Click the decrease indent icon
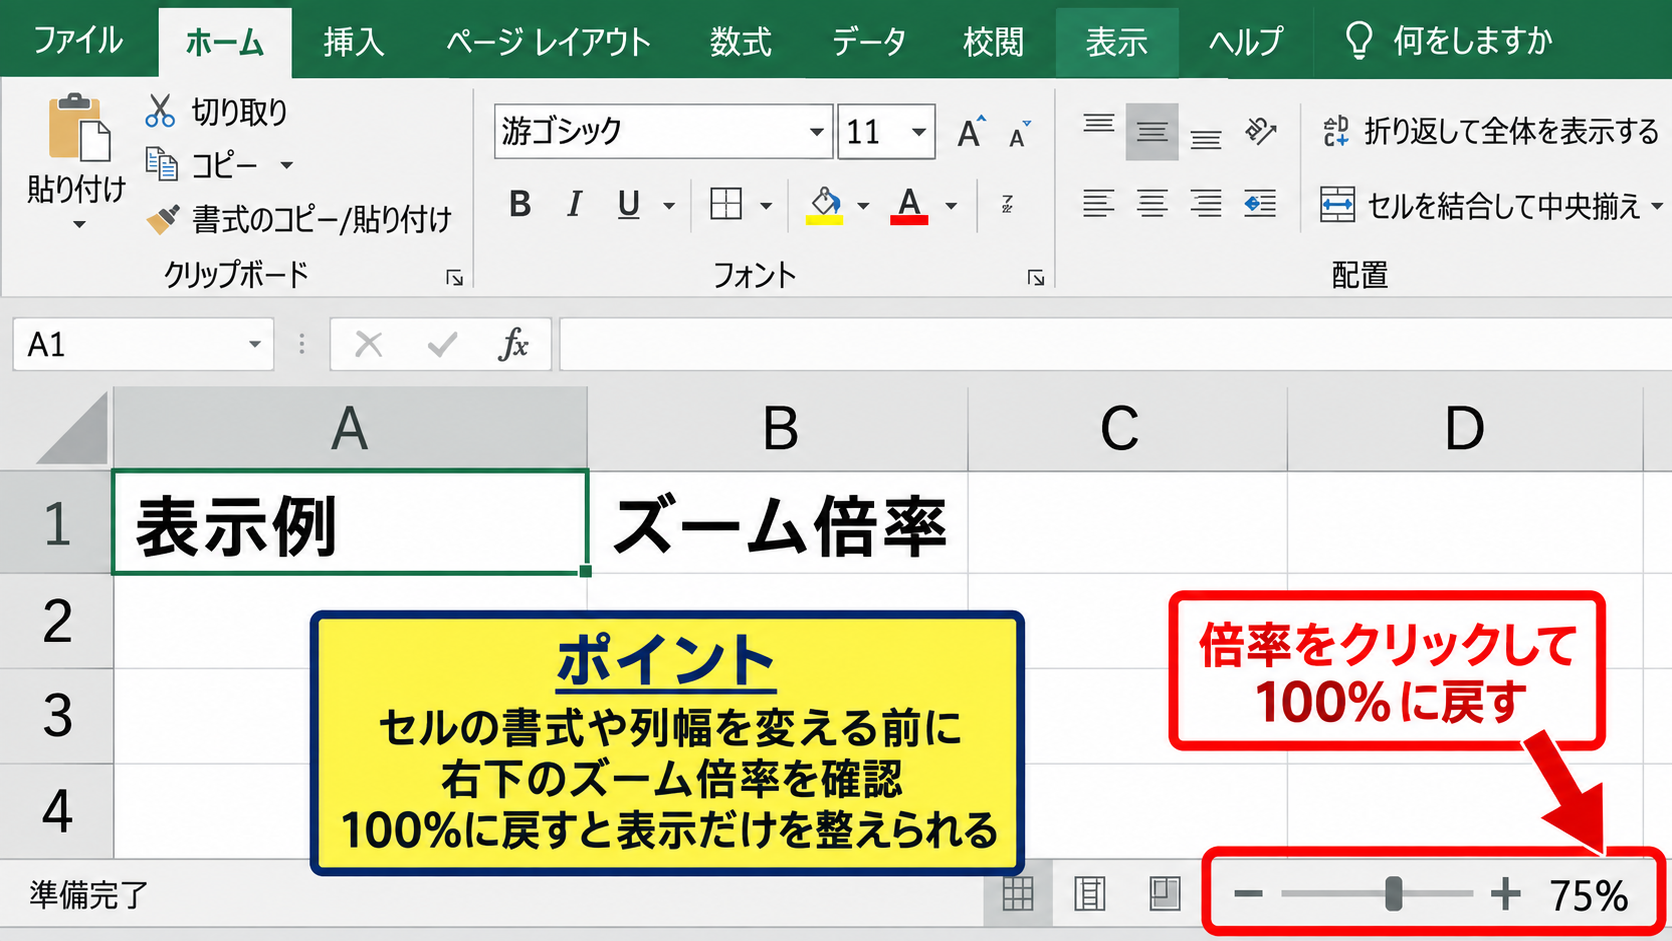 (x=1260, y=204)
